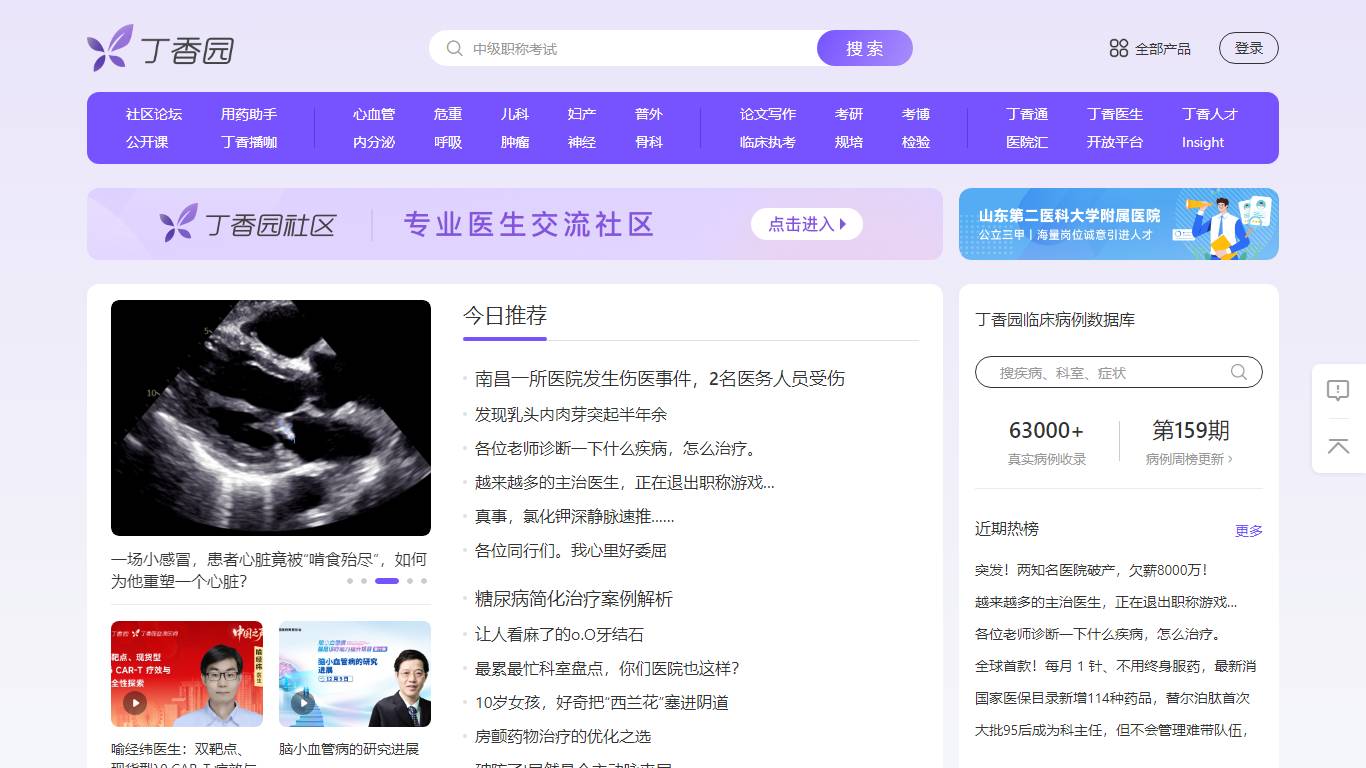Open 全部产品 via the grid icon

coord(1118,47)
